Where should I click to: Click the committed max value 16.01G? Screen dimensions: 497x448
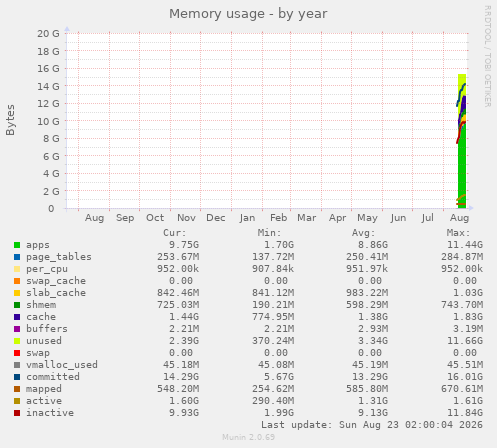click(x=465, y=377)
